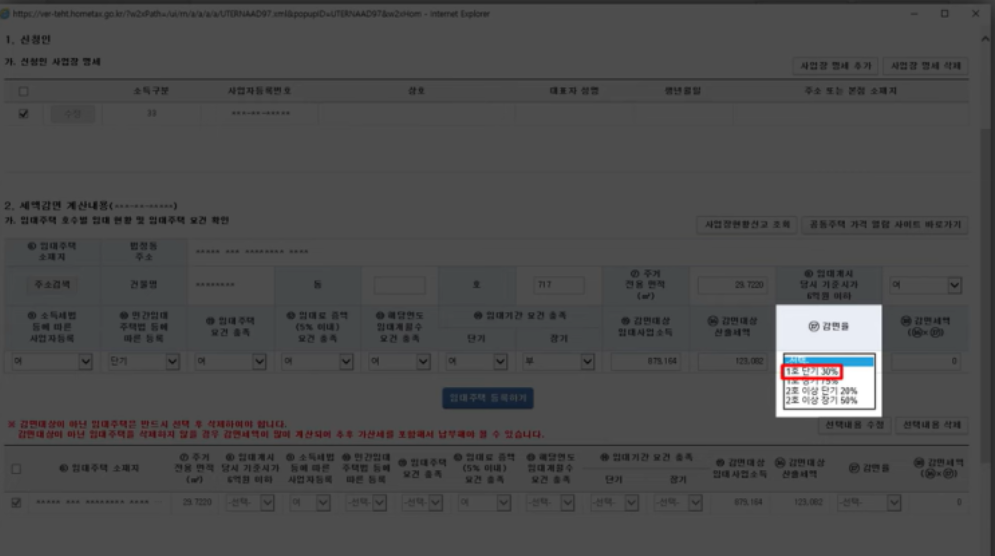
Task: Click the 호 input field containing 717
Action: point(558,285)
